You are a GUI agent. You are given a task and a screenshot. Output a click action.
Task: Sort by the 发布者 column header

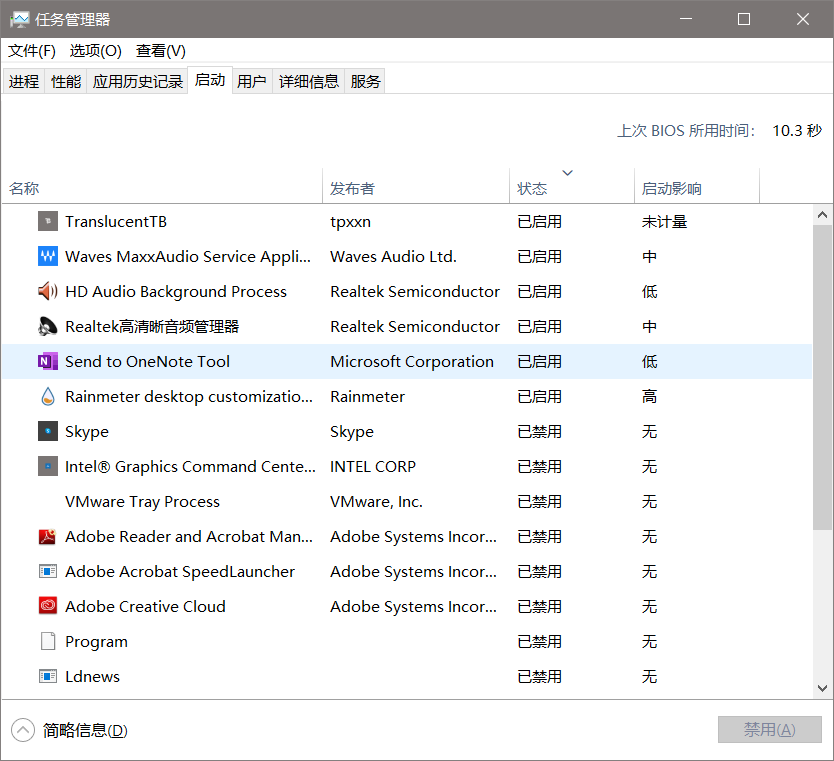[x=416, y=186]
